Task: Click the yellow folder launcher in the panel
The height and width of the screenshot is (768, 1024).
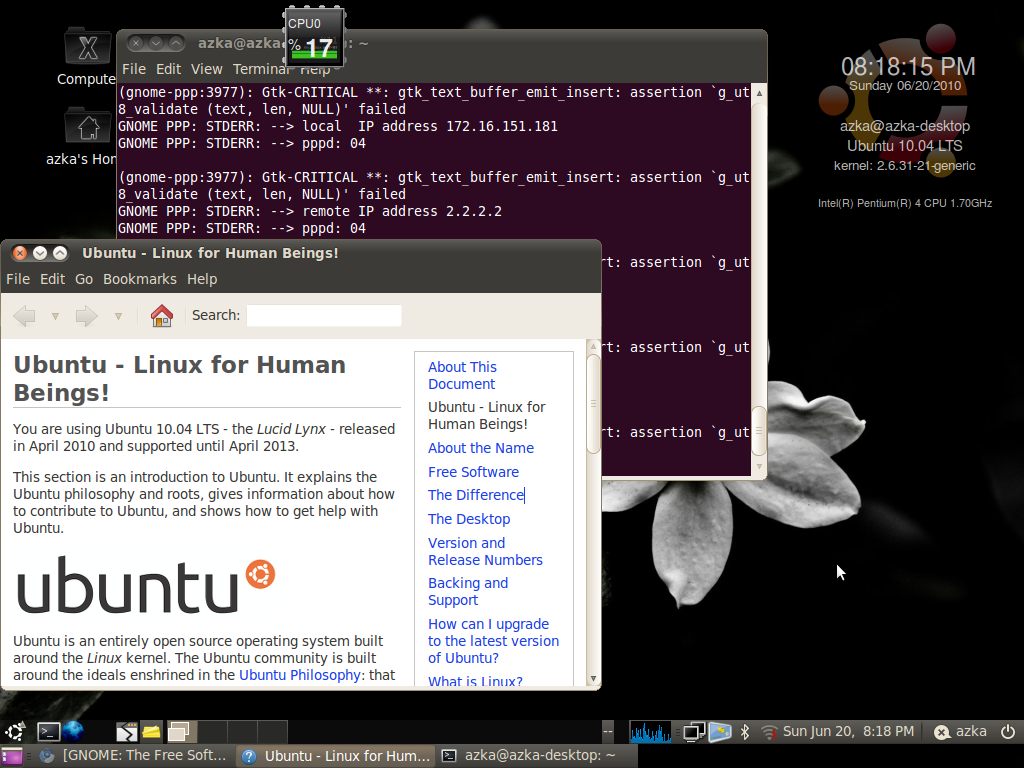Action: pyautogui.click(x=152, y=731)
